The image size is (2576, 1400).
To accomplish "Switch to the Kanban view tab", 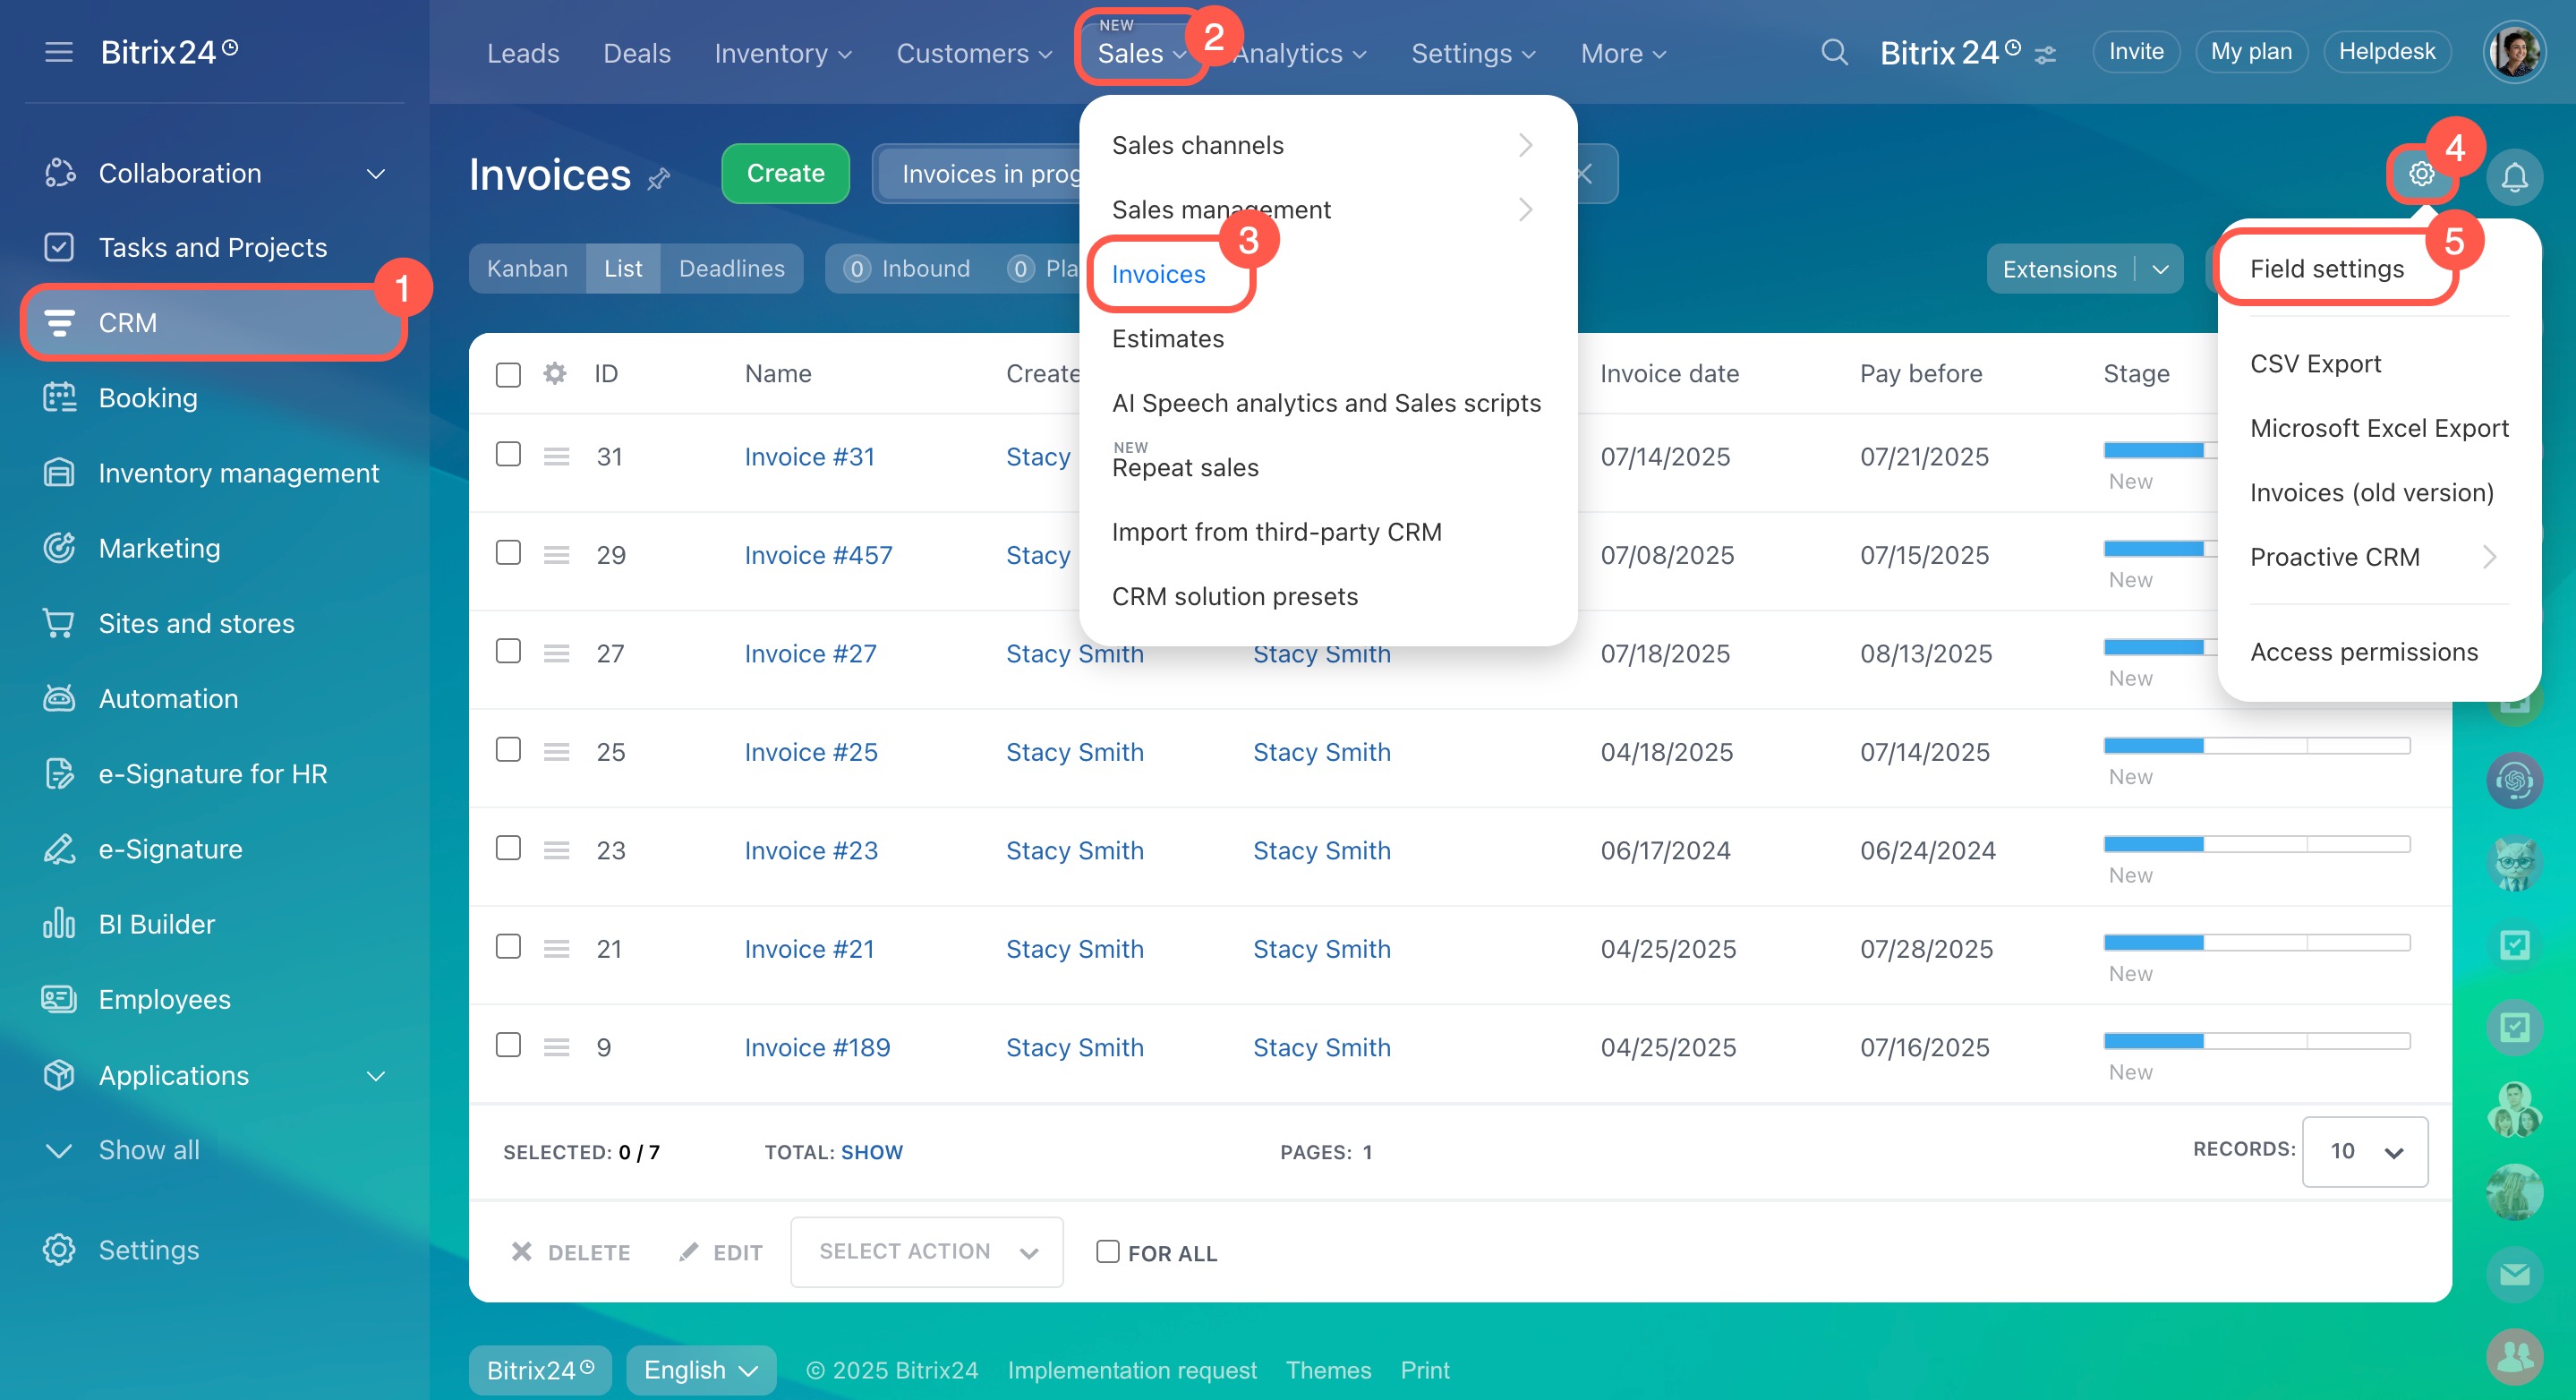I will click(x=527, y=269).
